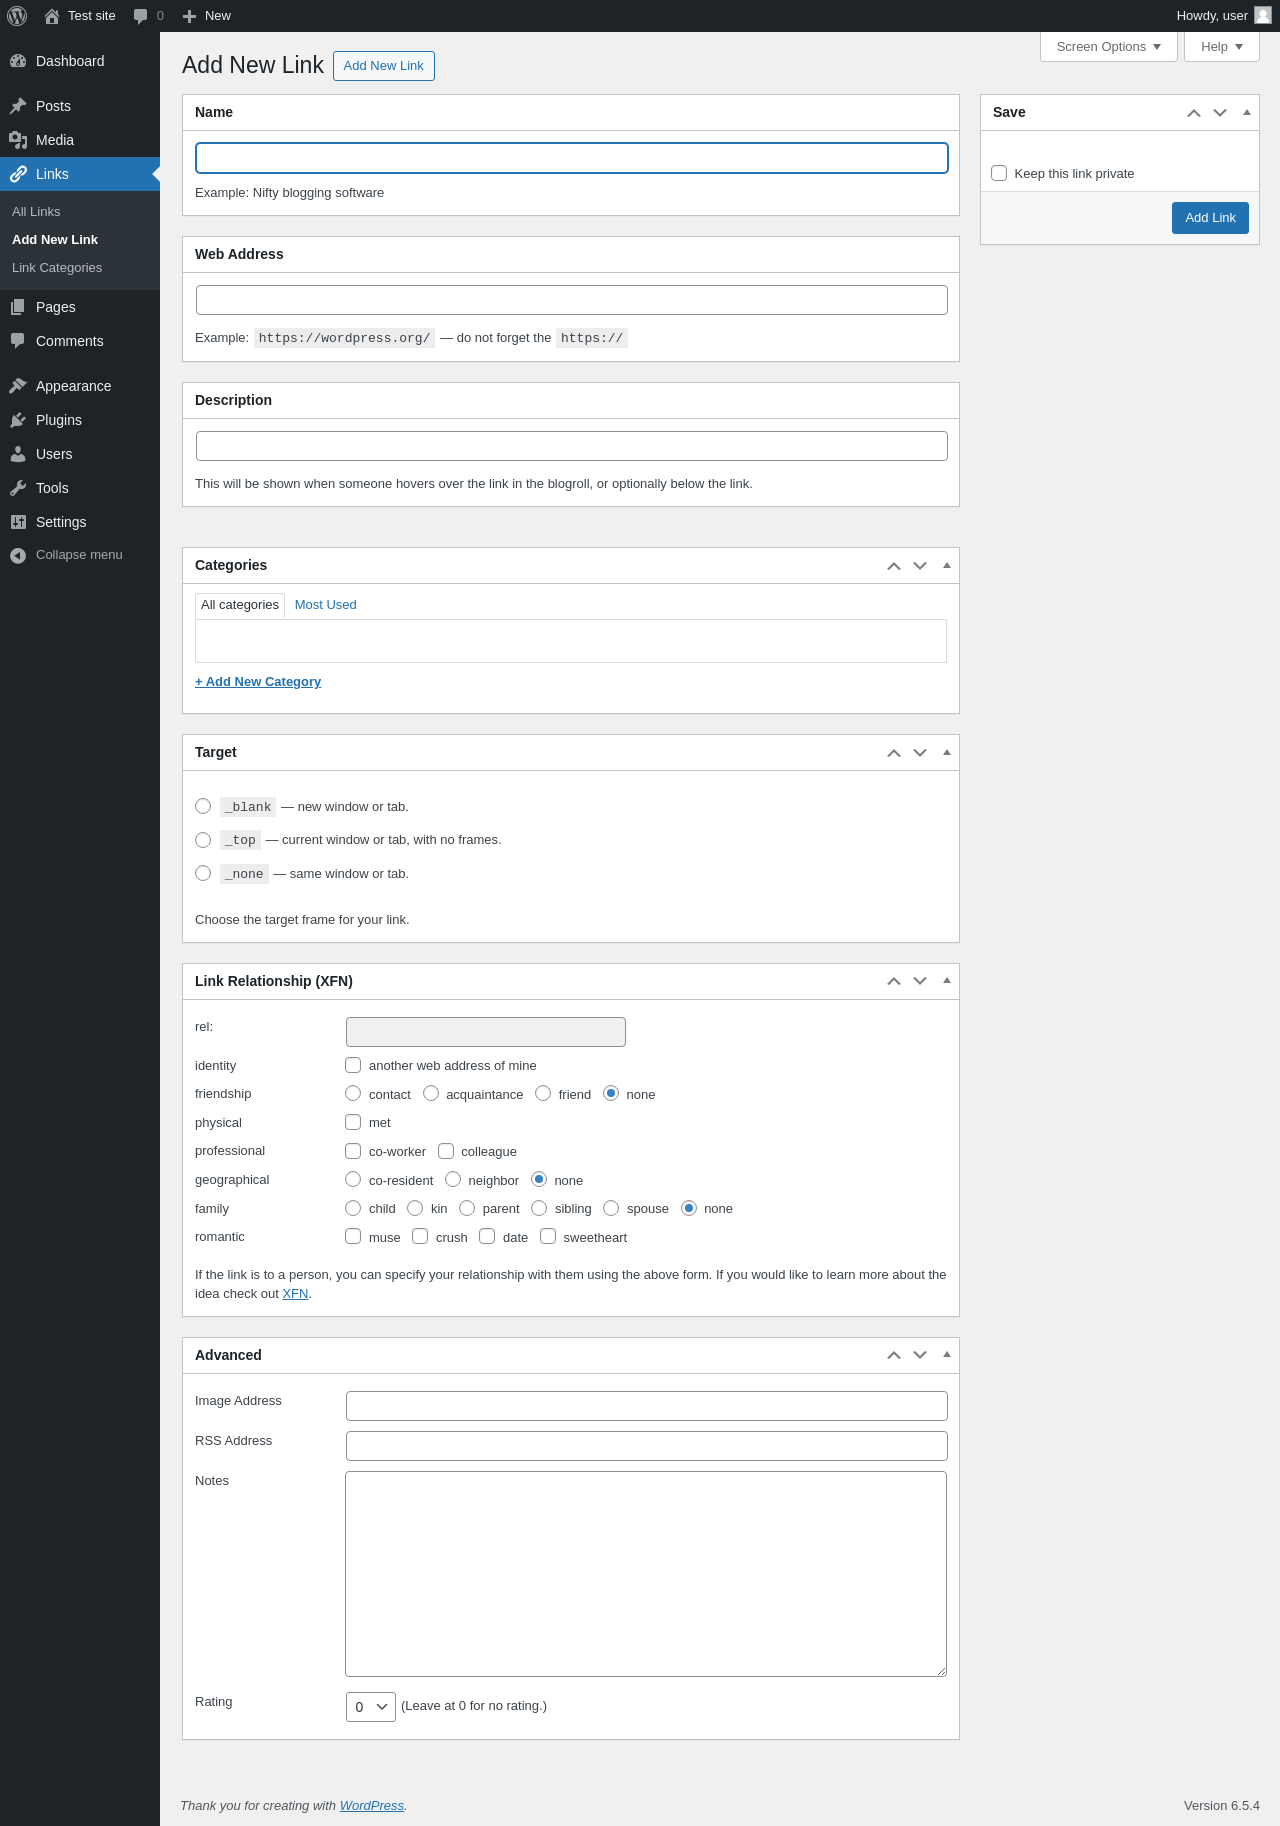Open the Rating dropdown
This screenshot has height=1826, width=1280.
[x=371, y=1707]
